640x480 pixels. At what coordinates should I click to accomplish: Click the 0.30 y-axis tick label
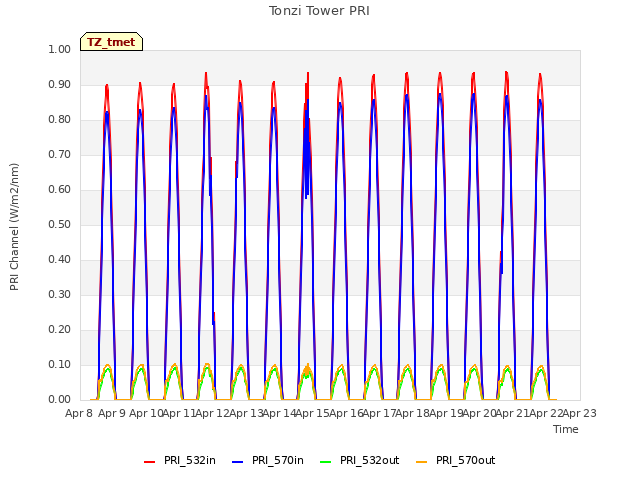point(60,295)
